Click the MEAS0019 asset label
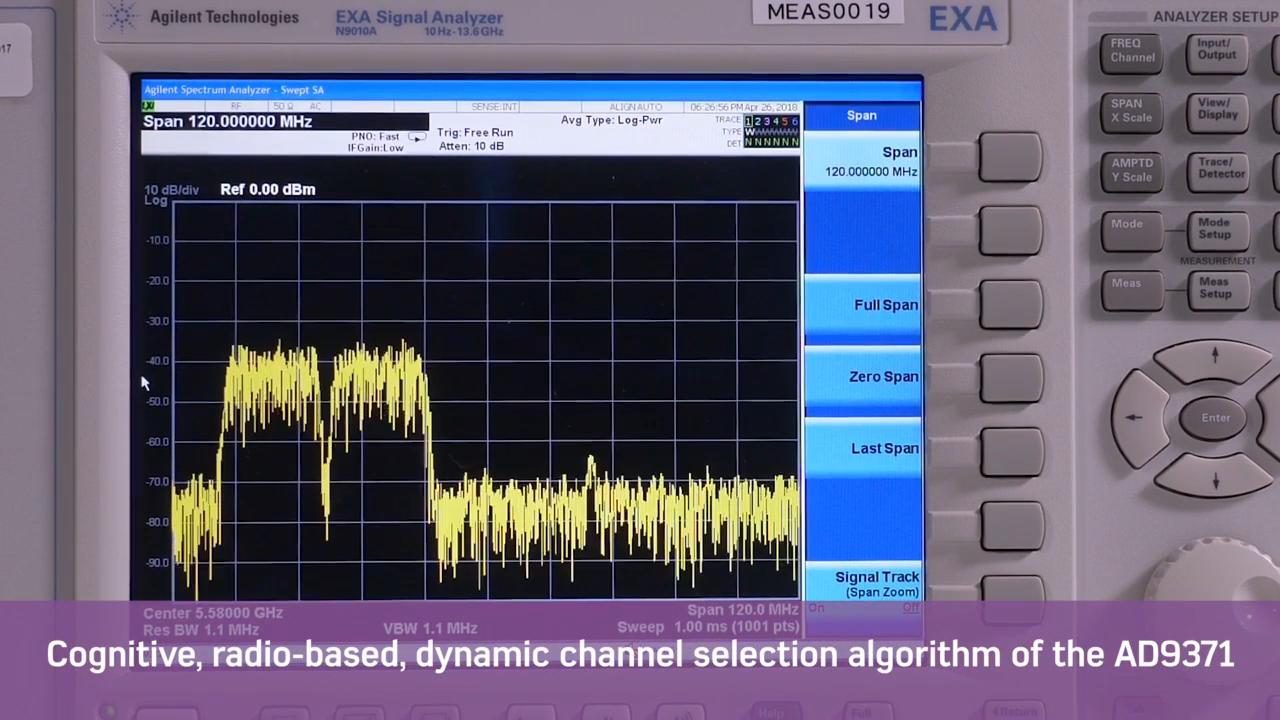Screen dimensions: 1280x720 828,12
